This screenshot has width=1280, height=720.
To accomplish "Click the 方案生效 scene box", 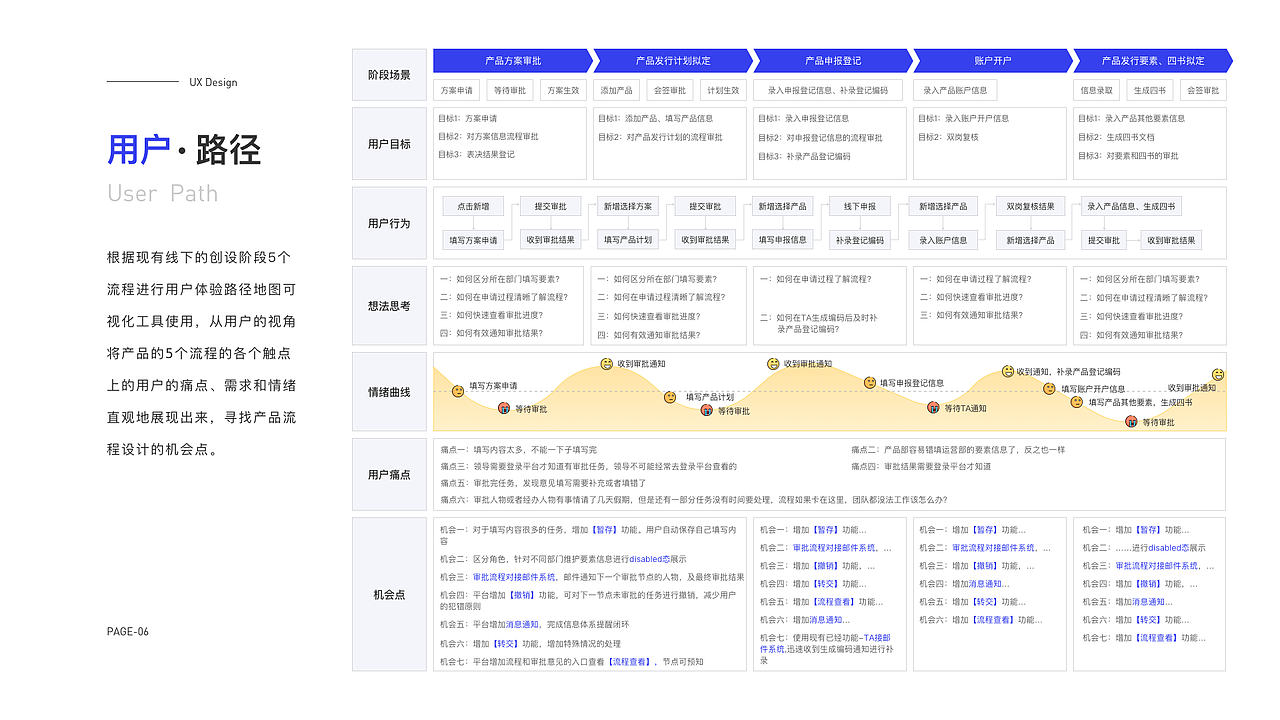I will [563, 90].
